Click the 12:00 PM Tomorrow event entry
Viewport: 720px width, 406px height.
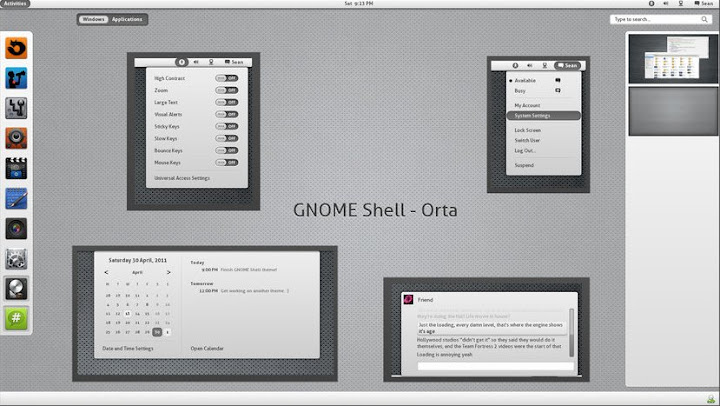[x=244, y=291]
